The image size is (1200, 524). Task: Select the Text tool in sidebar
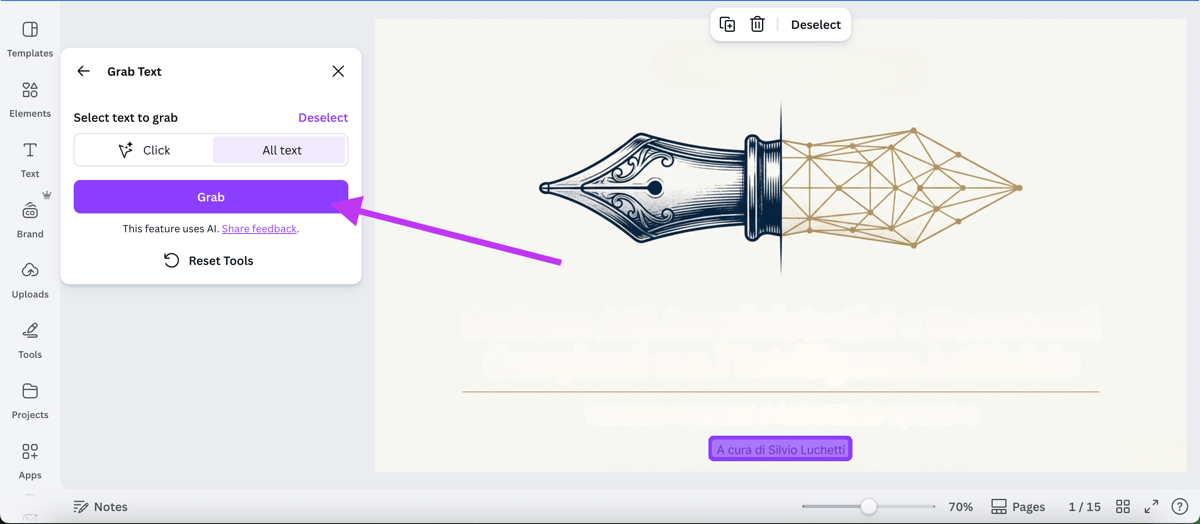pos(30,160)
